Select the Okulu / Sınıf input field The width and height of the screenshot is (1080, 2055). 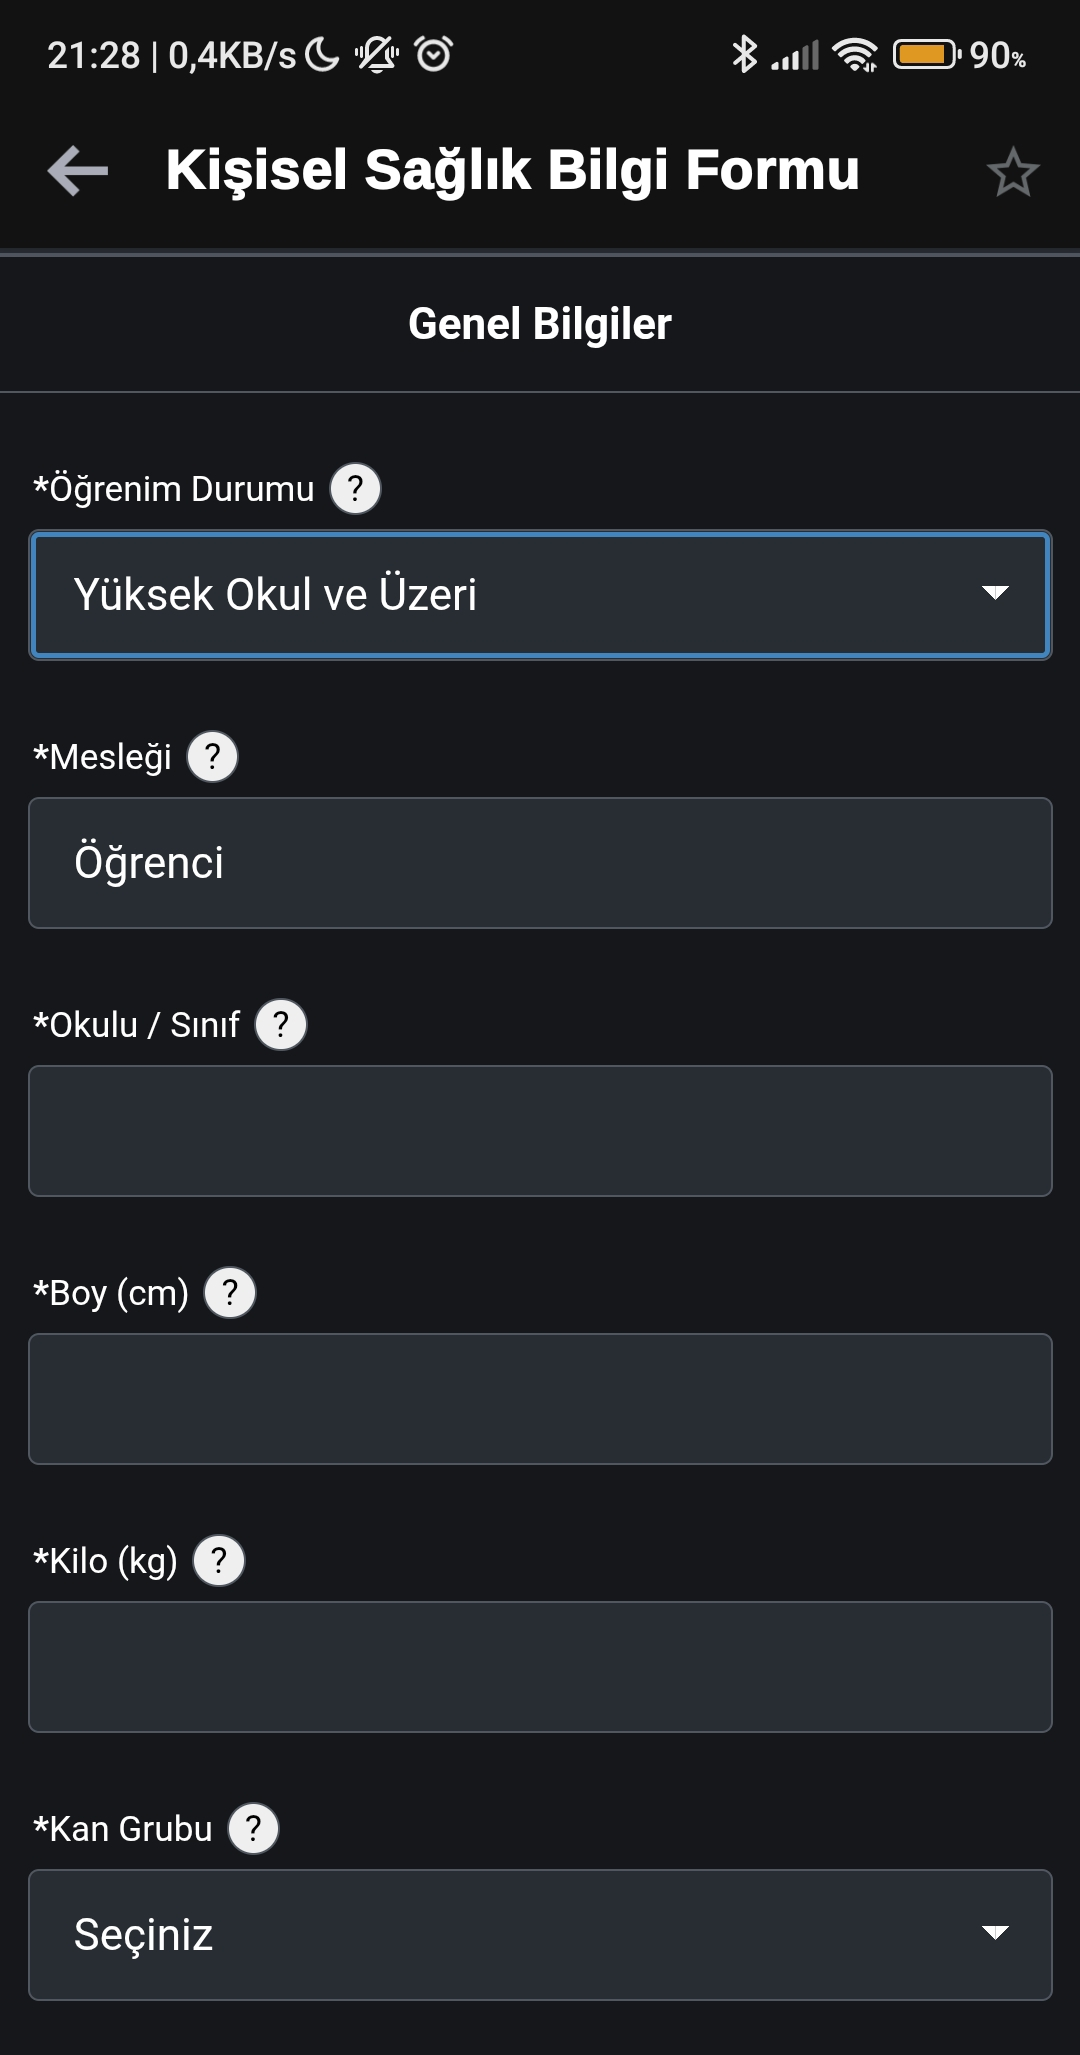click(540, 1131)
